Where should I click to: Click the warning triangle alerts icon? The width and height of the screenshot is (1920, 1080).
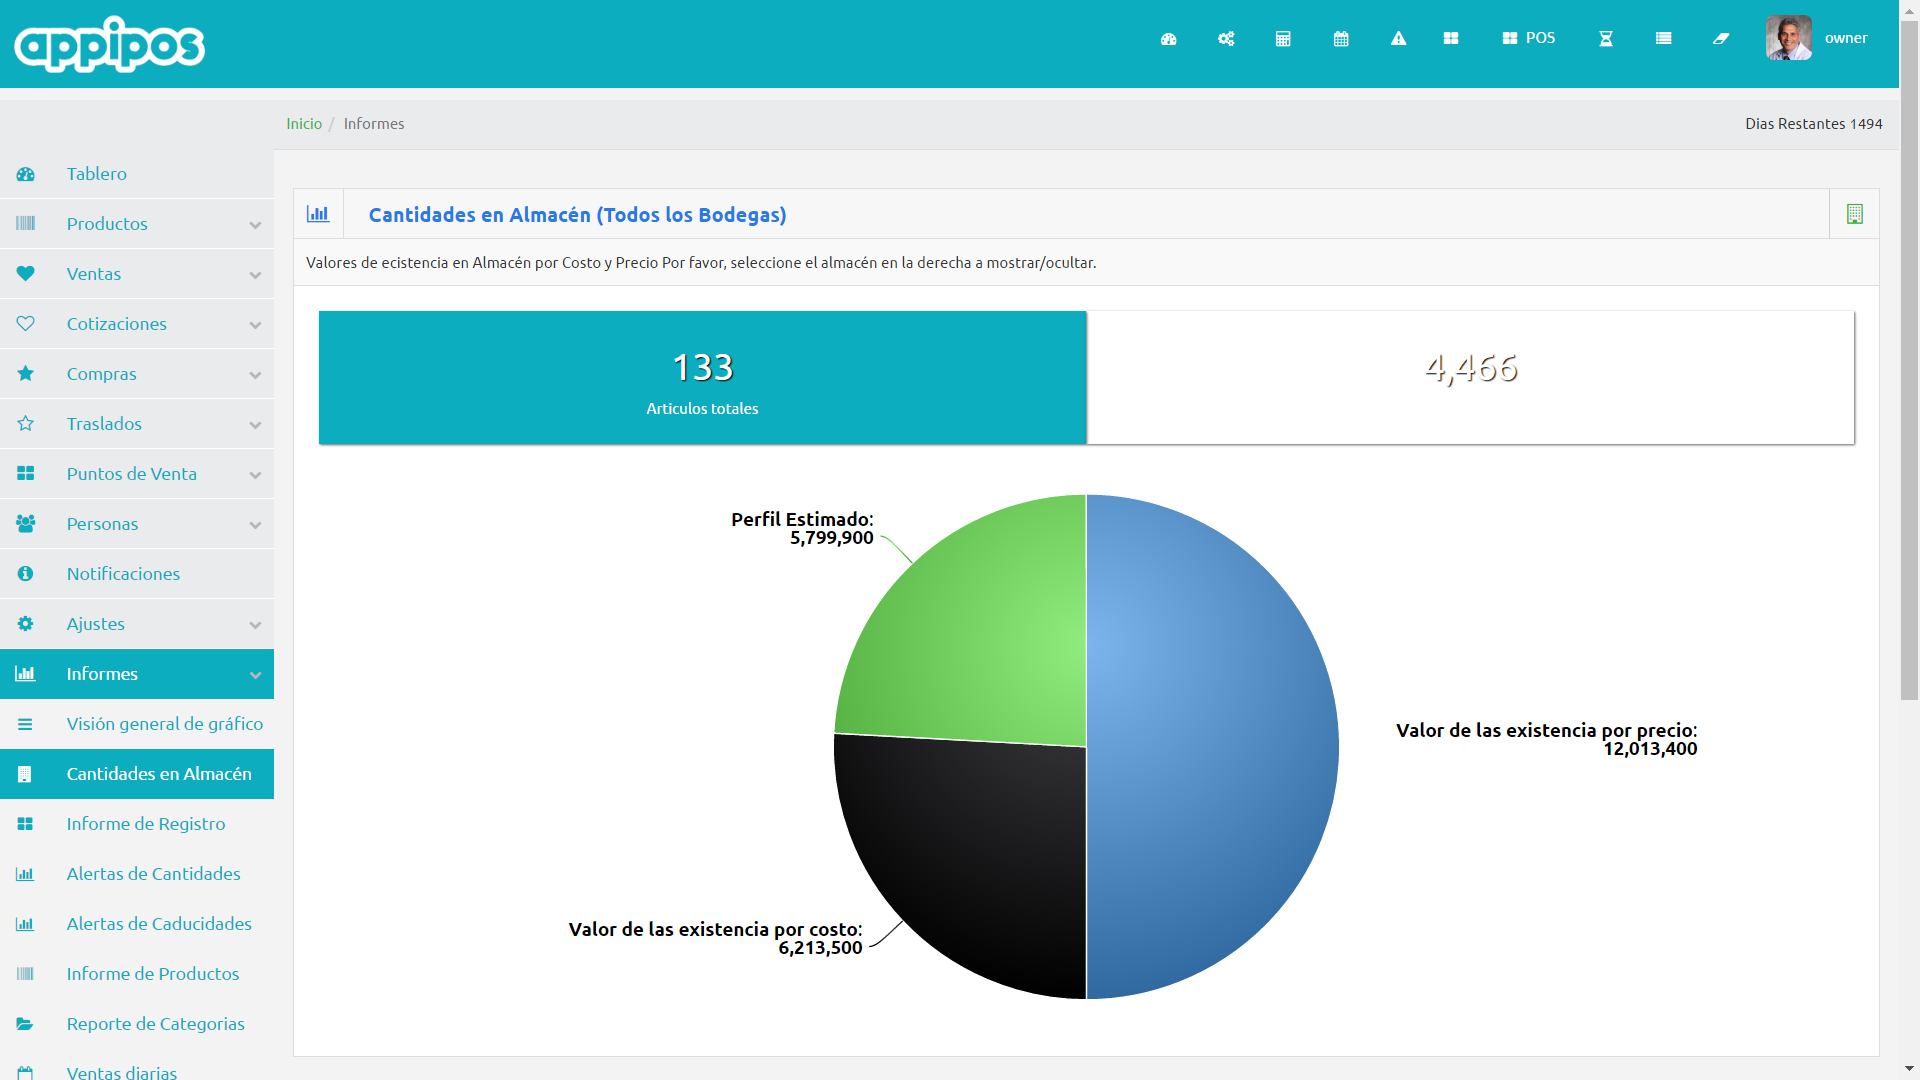(1398, 39)
